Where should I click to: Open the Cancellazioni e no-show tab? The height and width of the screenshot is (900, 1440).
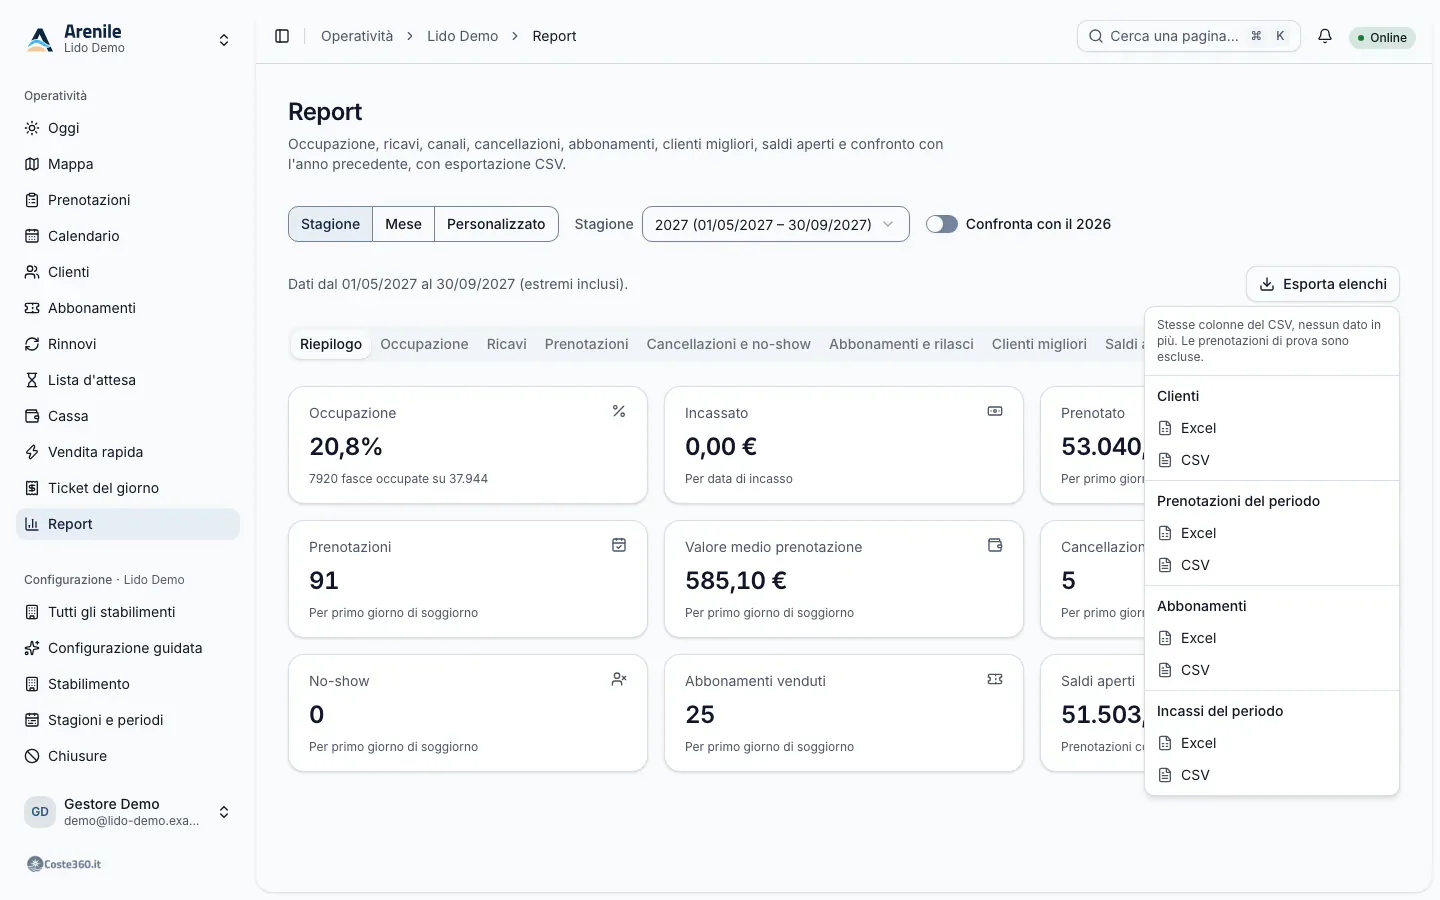click(x=728, y=344)
